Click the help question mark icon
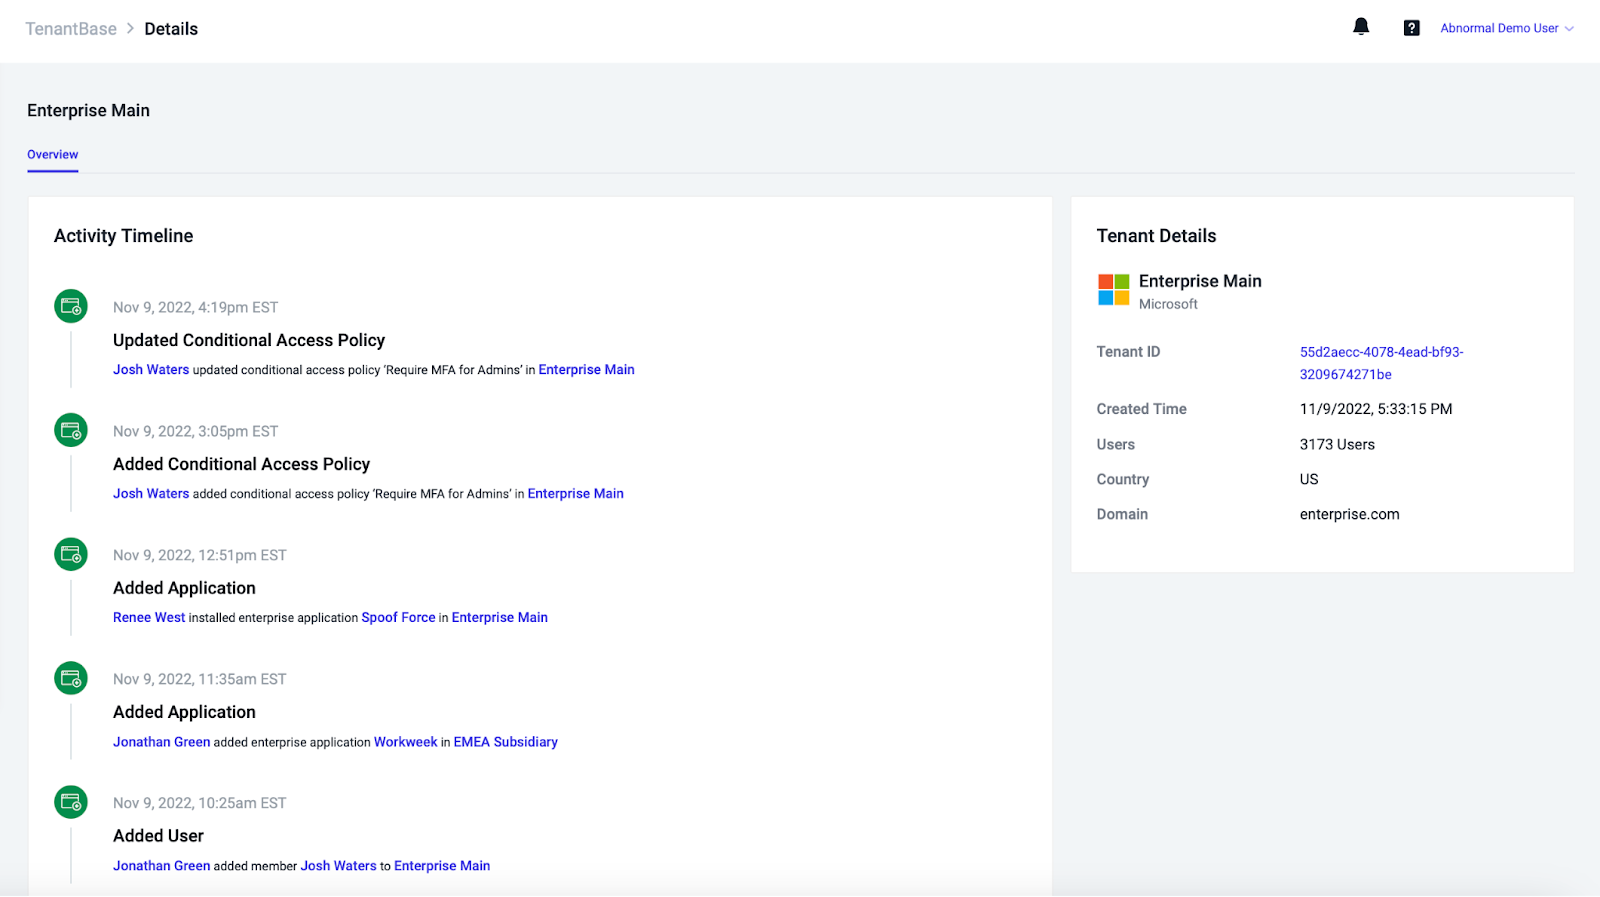Viewport: 1600px width, 897px height. click(1411, 28)
